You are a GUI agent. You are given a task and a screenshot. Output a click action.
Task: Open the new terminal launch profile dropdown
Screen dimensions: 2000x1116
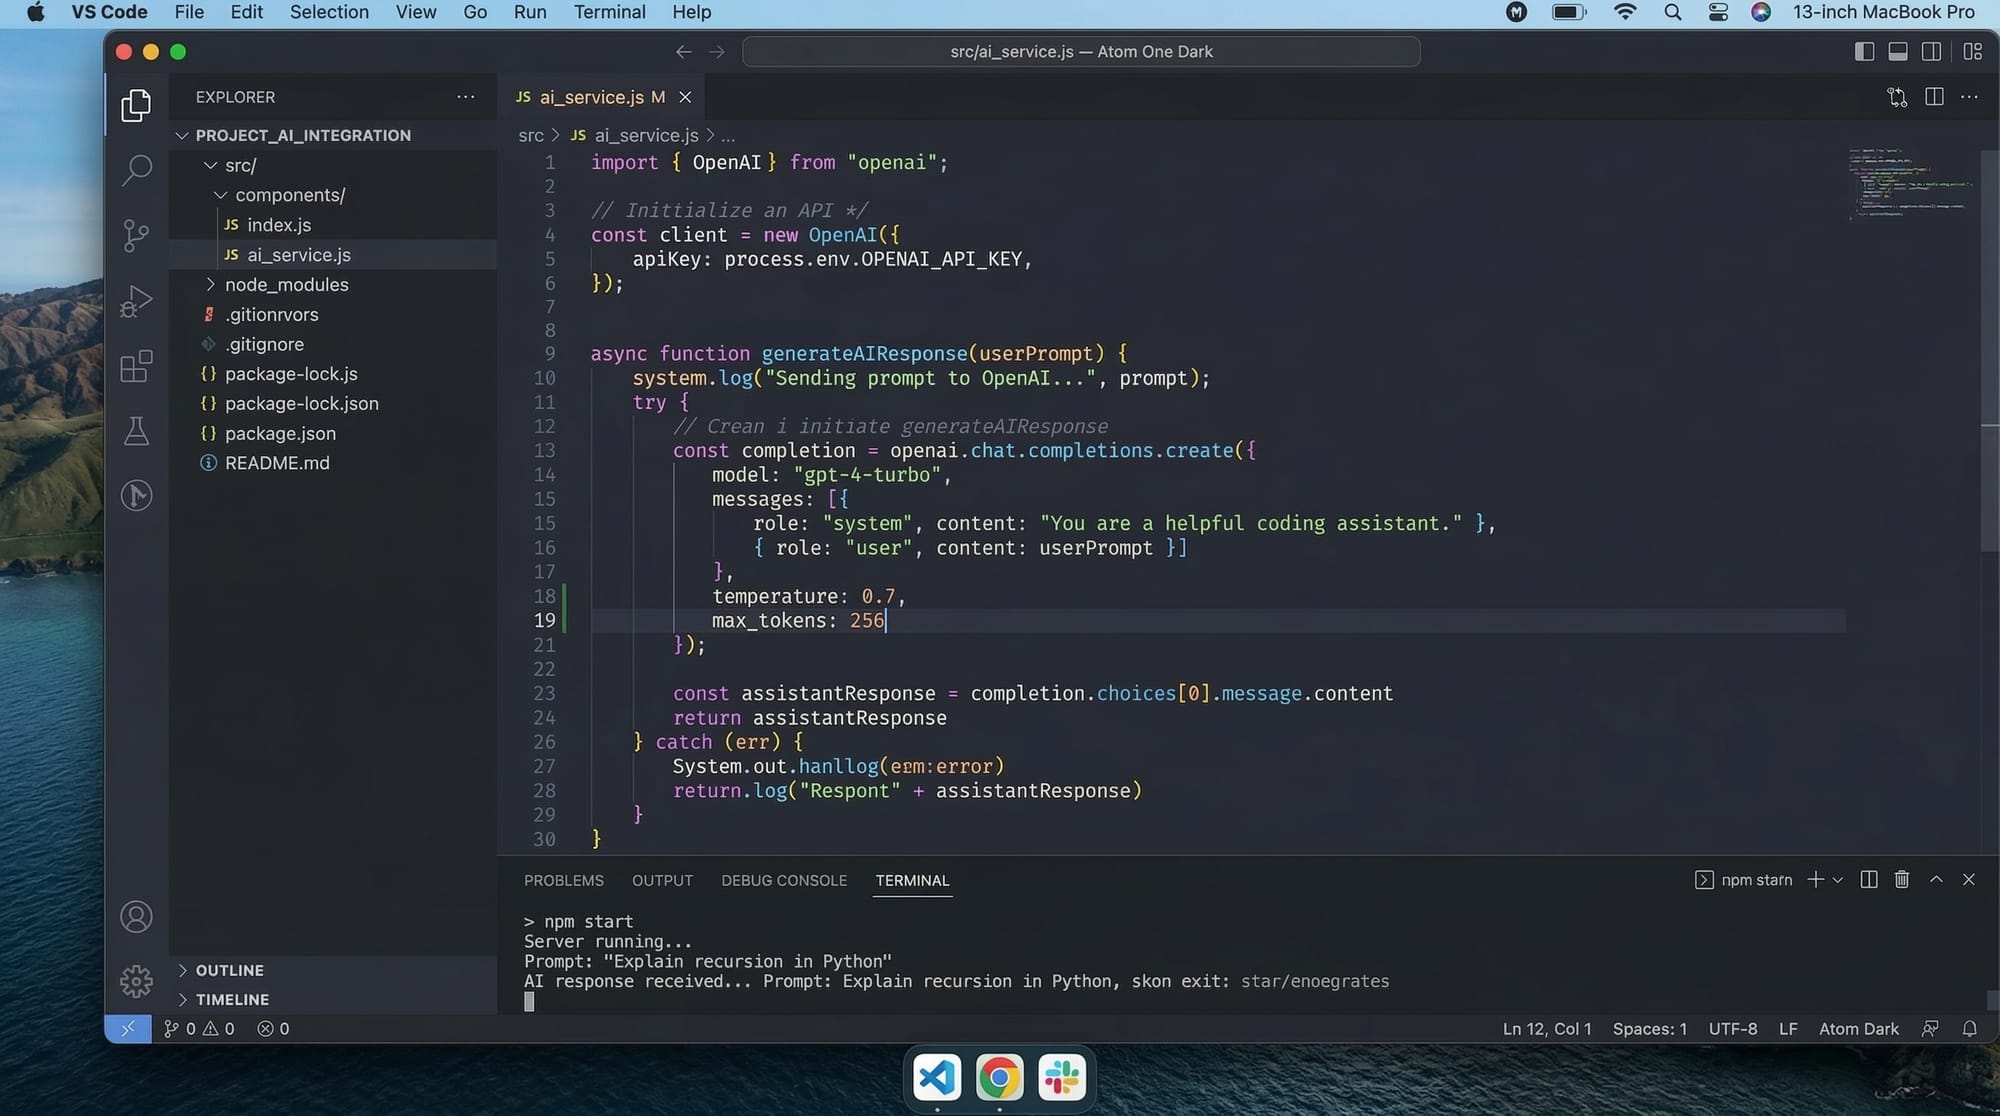pyautogui.click(x=1838, y=880)
